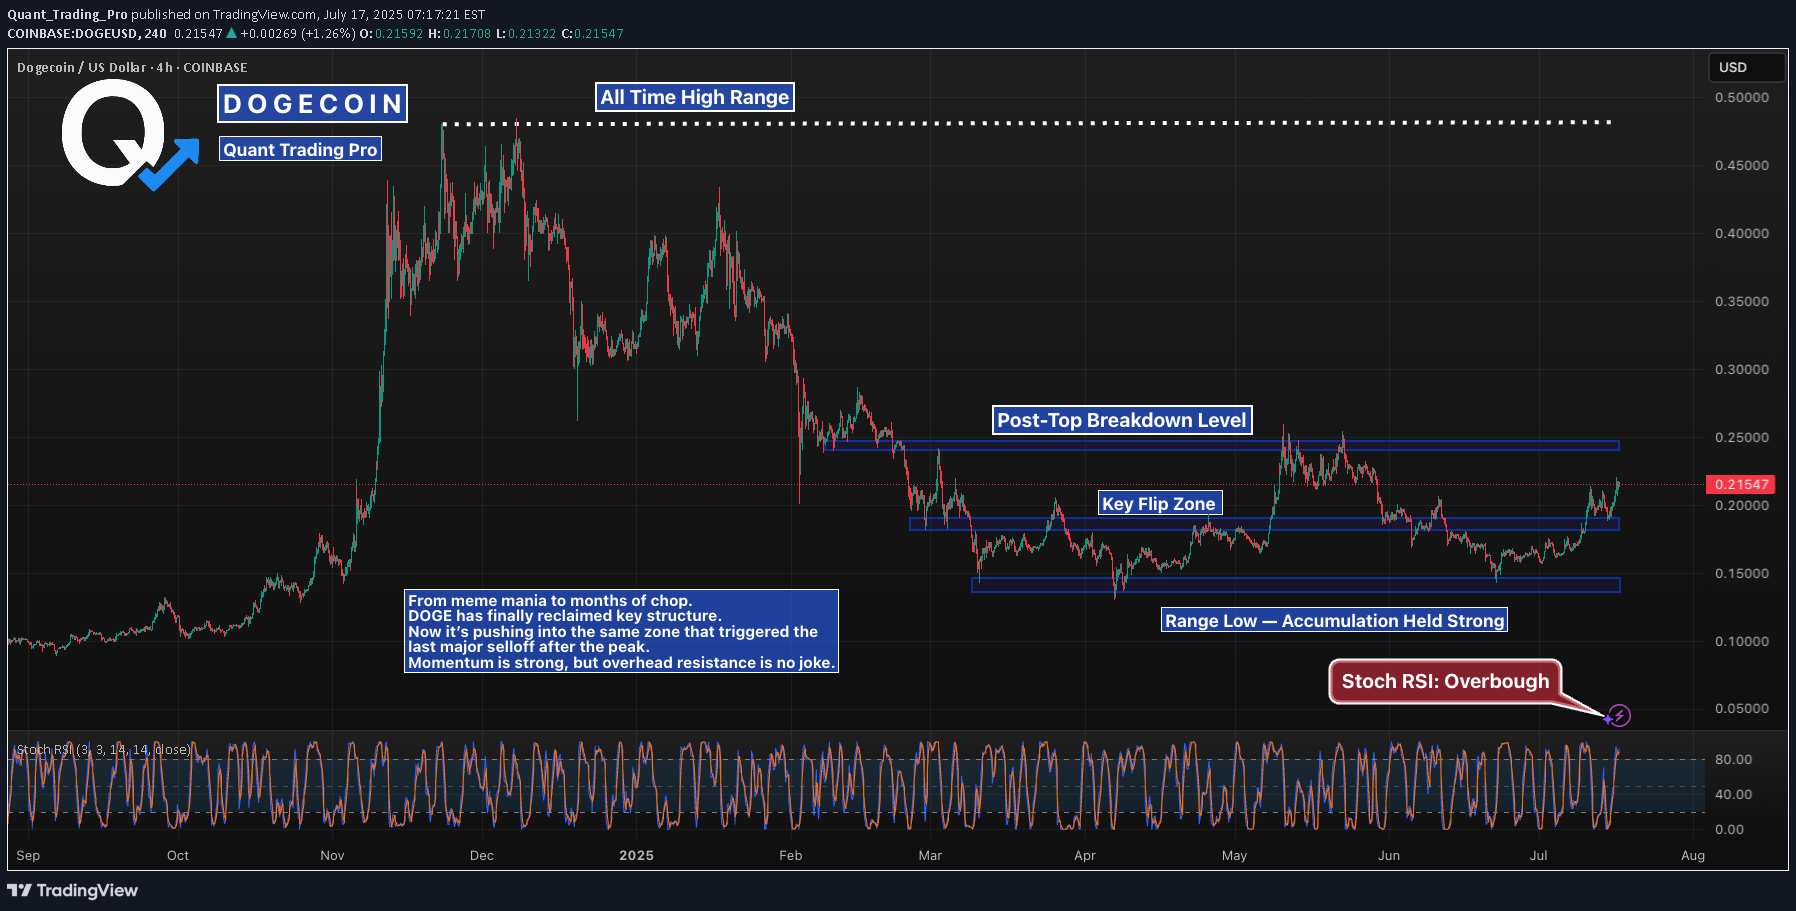This screenshot has width=1796, height=911.
Task: Click the Jun label on time axis
Action: 1389,855
